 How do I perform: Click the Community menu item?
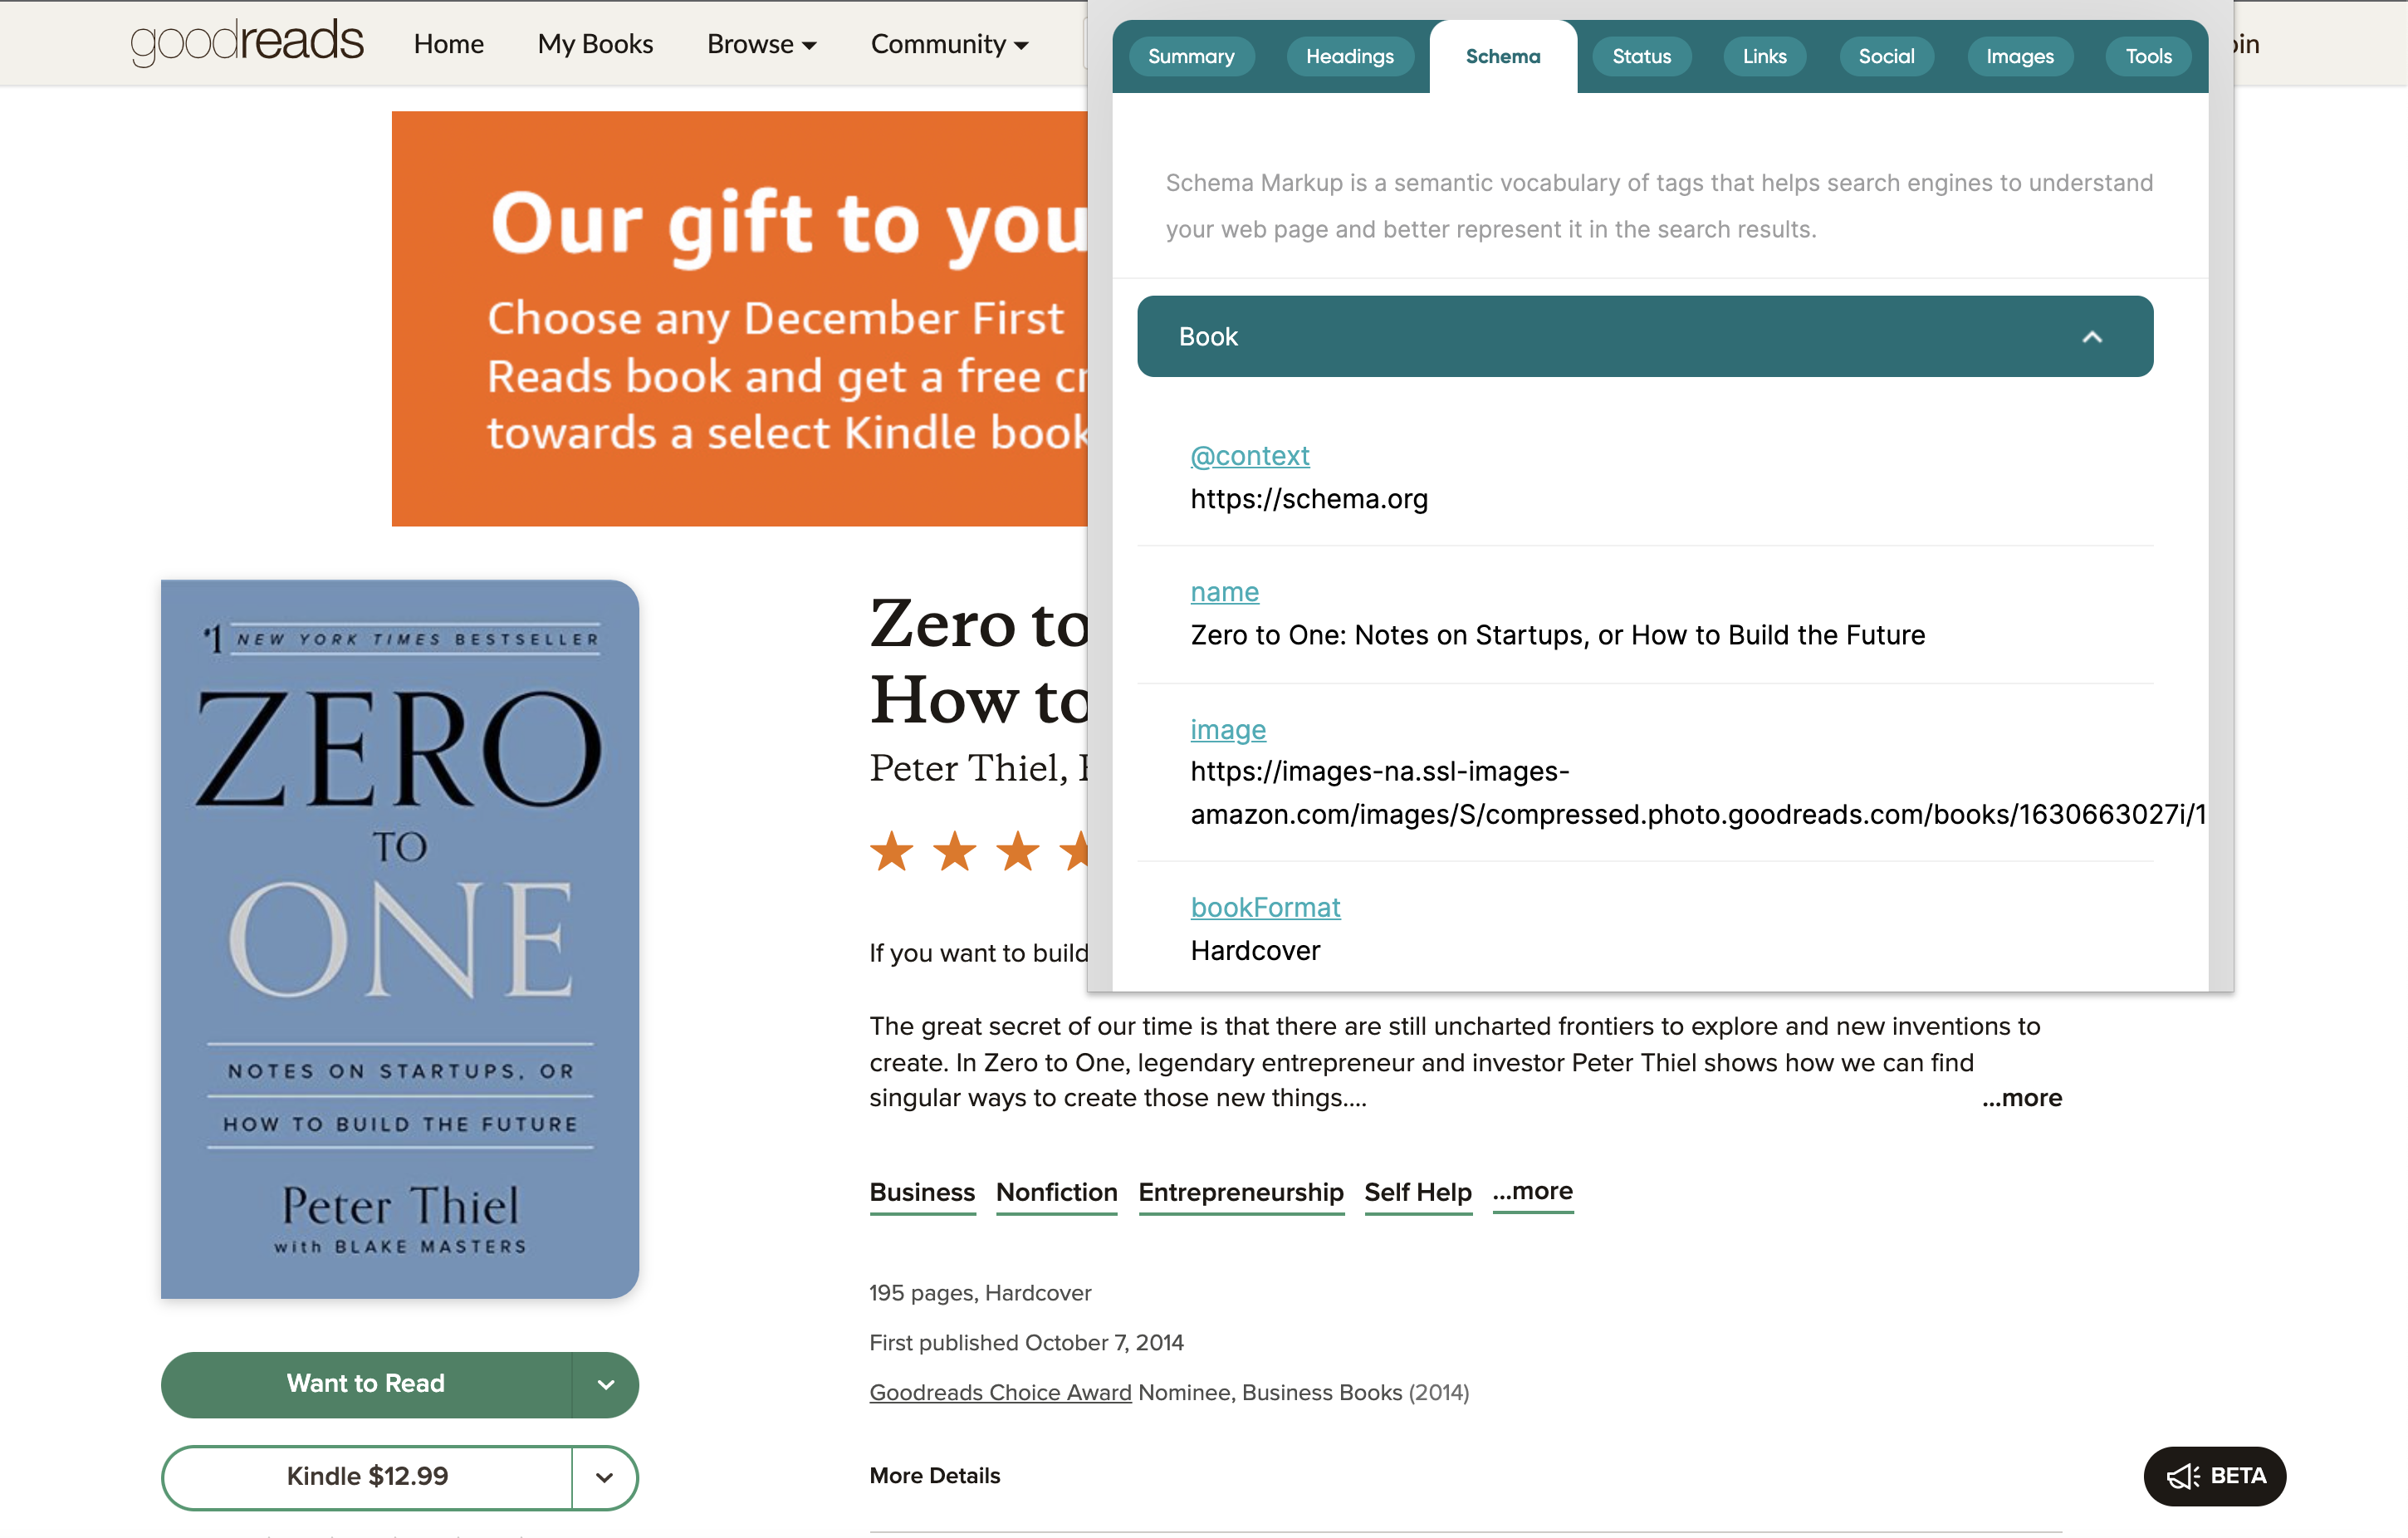[947, 42]
